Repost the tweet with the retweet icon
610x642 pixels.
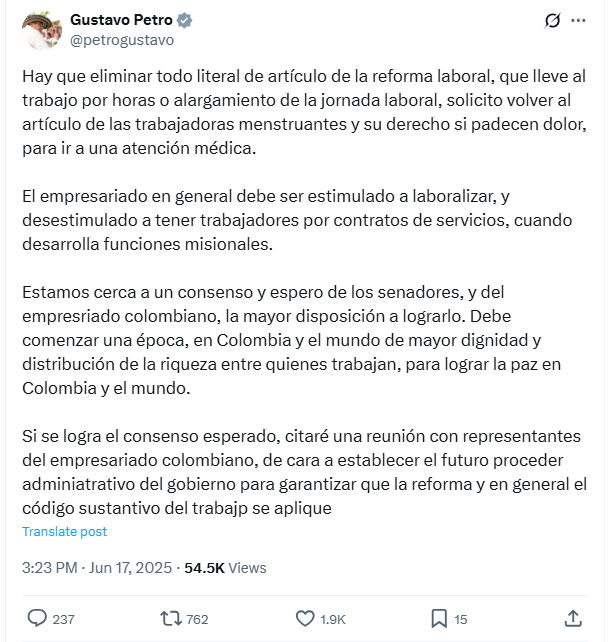171,619
